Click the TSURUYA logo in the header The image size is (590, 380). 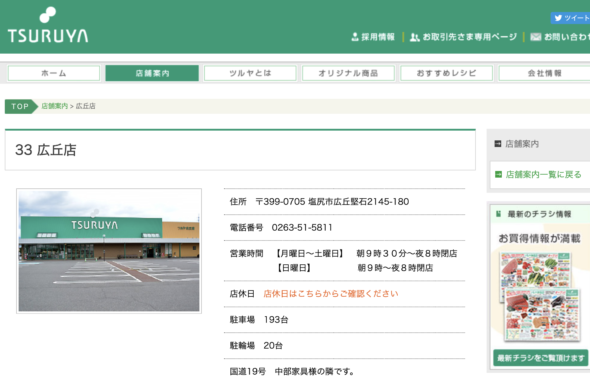(48, 25)
